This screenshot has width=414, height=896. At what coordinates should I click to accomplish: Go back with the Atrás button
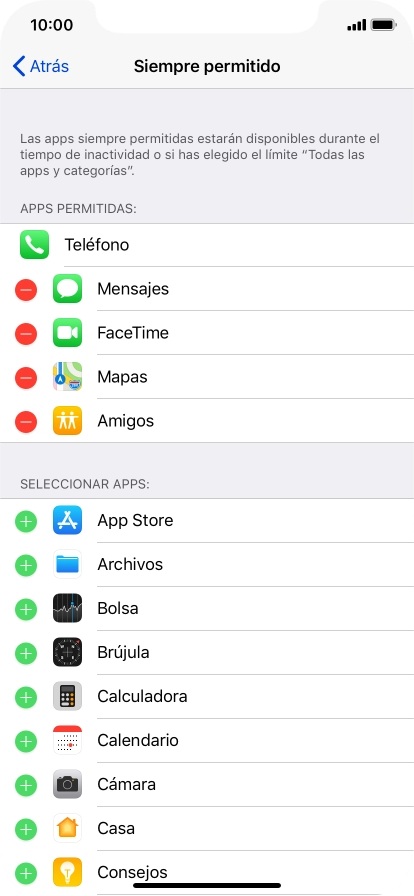(41, 66)
